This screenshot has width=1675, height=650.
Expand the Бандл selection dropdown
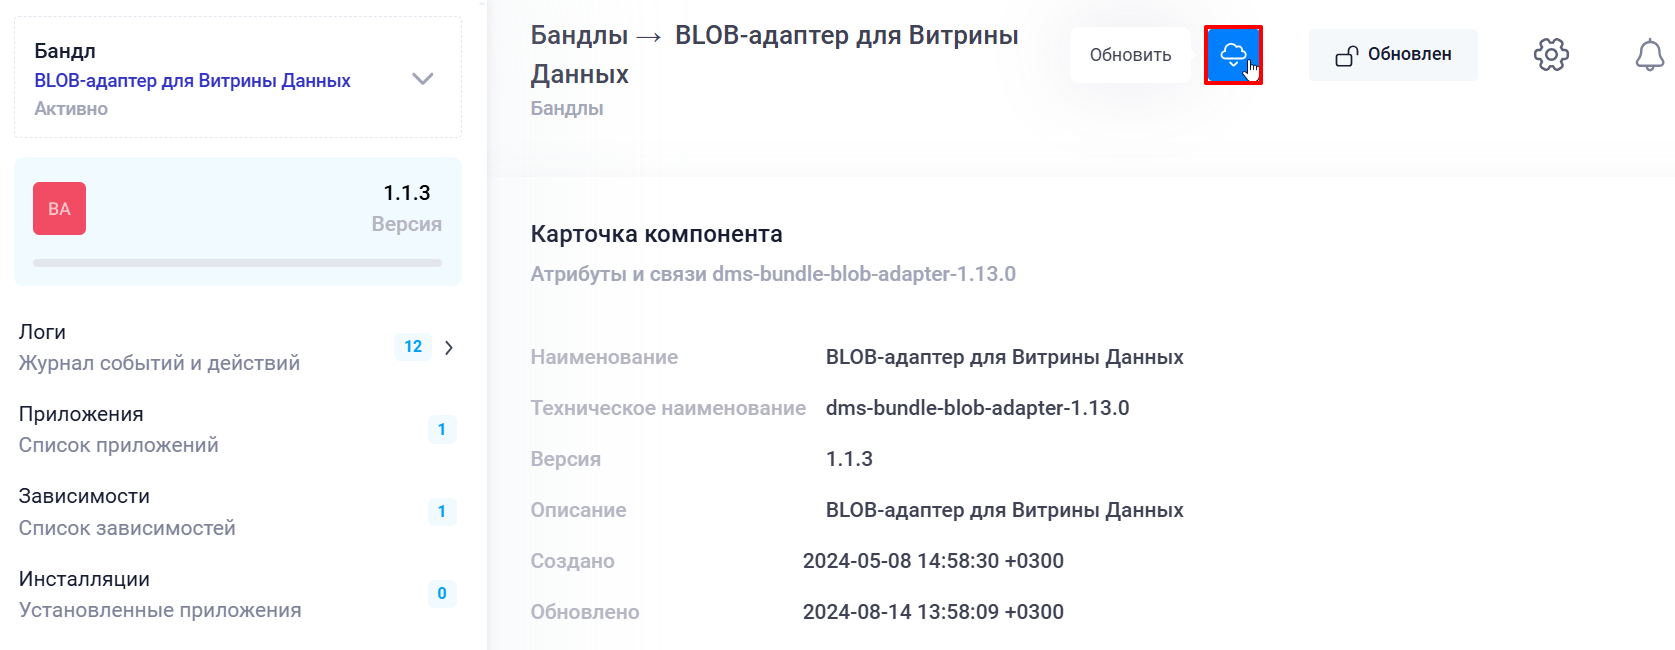point(423,78)
